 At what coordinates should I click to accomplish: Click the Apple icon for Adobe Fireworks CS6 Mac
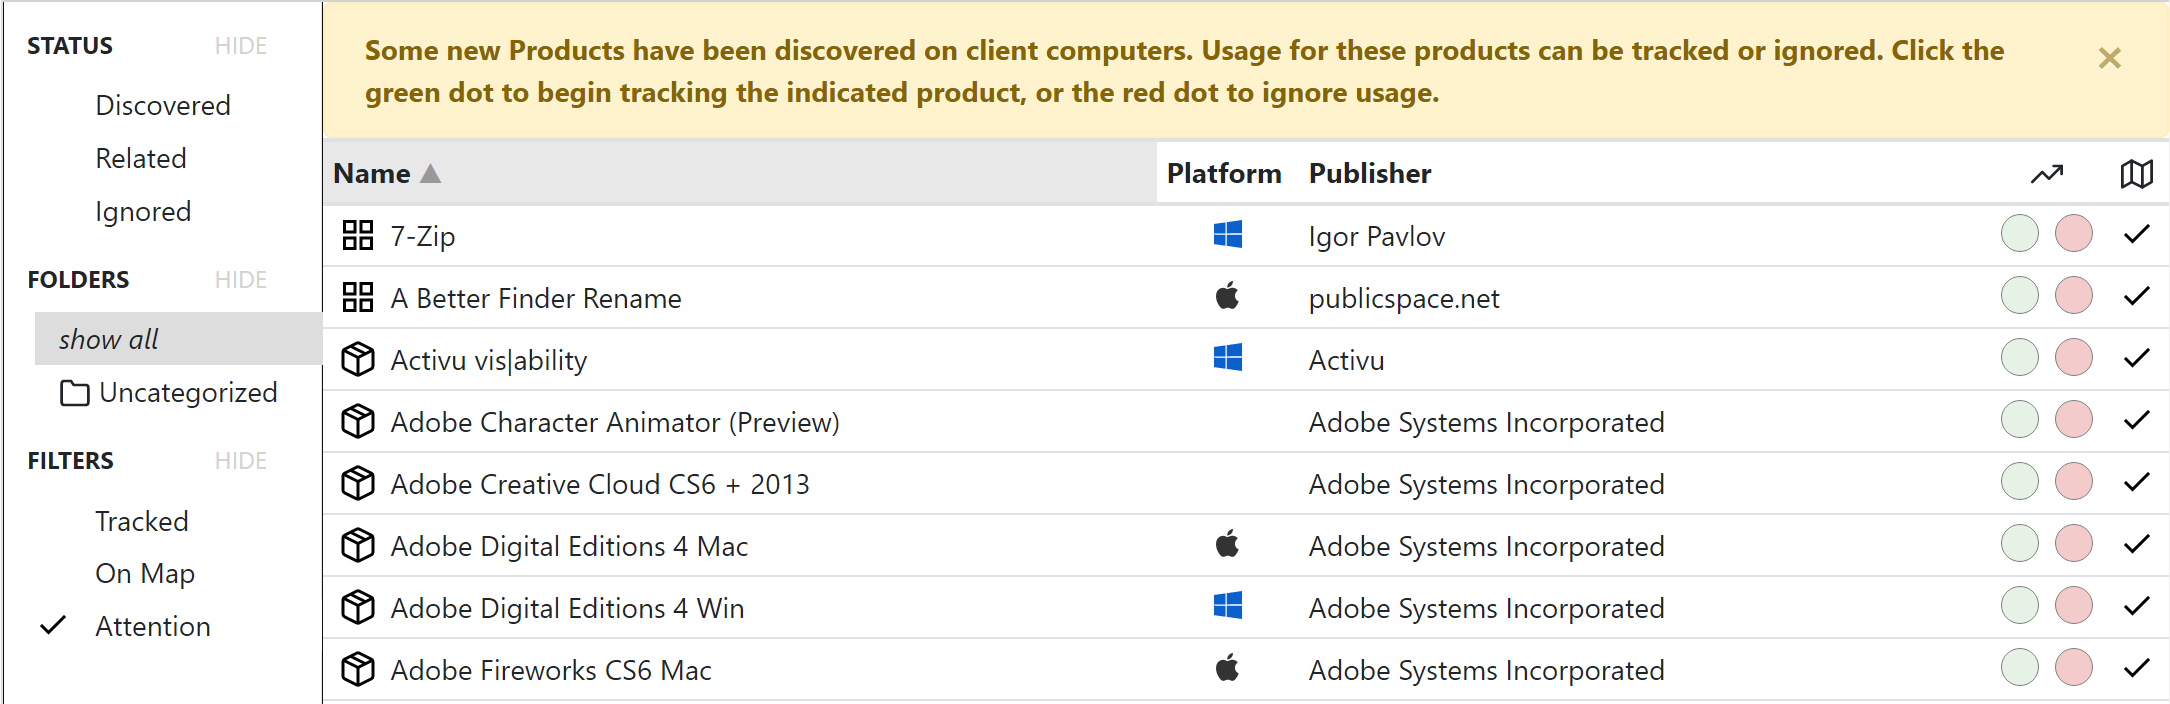point(1227,668)
